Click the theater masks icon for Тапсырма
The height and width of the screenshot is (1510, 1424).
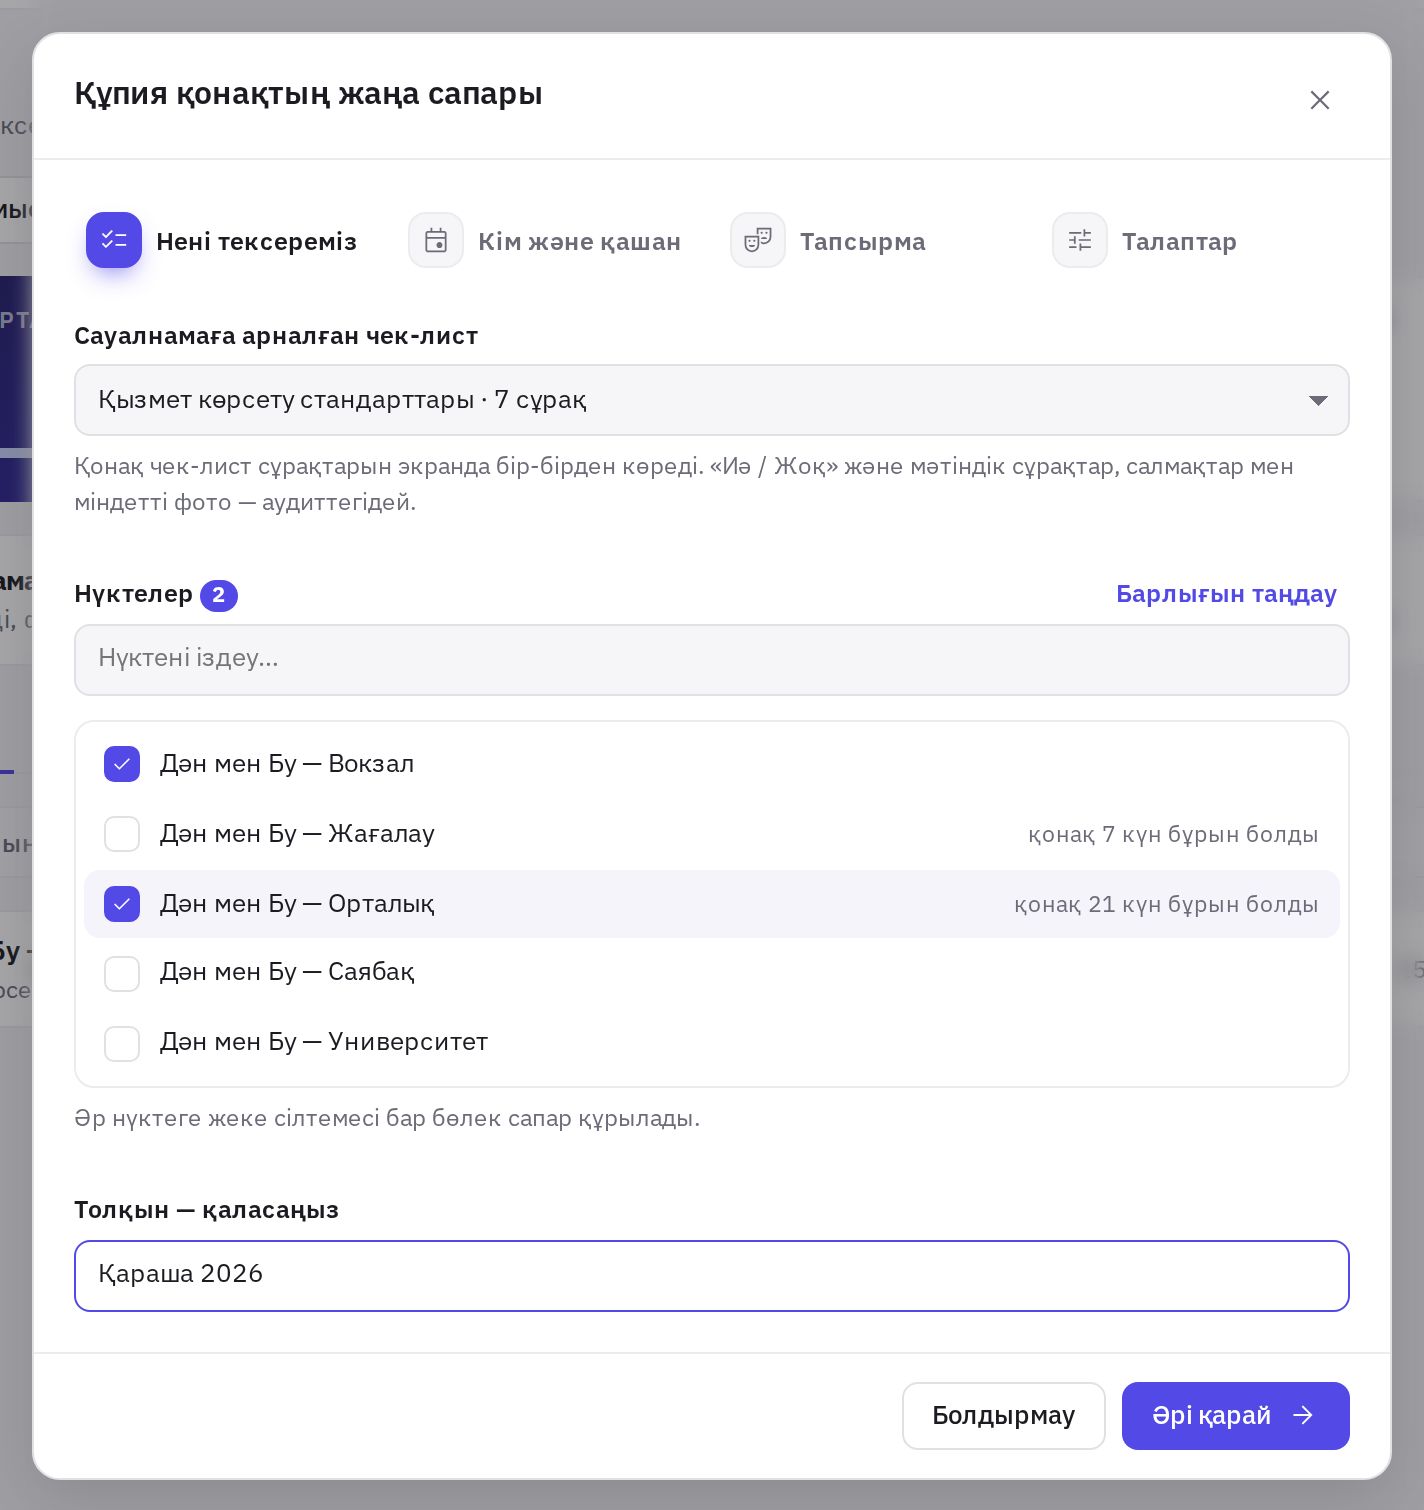coord(758,240)
